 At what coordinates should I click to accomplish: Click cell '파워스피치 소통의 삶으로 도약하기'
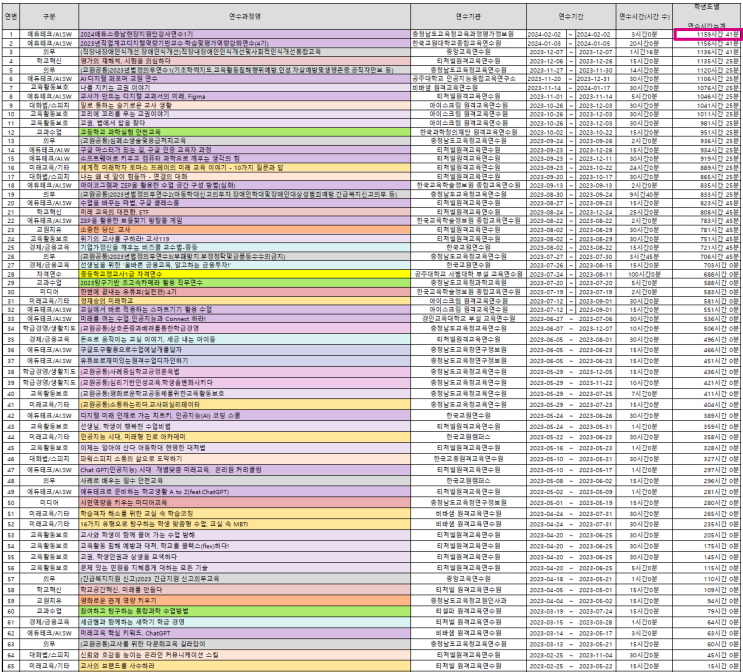(244, 459)
